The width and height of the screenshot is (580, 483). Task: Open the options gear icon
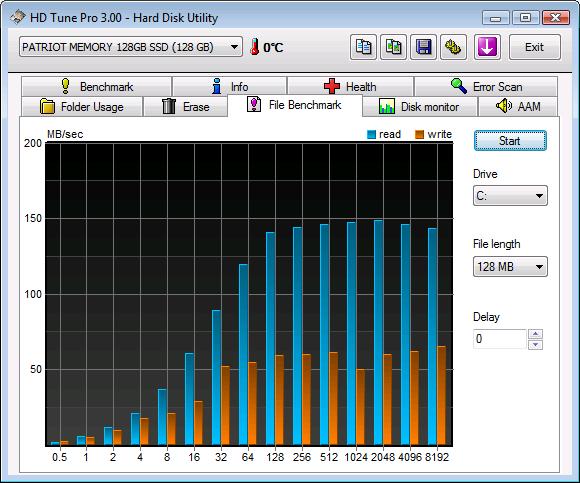click(453, 47)
